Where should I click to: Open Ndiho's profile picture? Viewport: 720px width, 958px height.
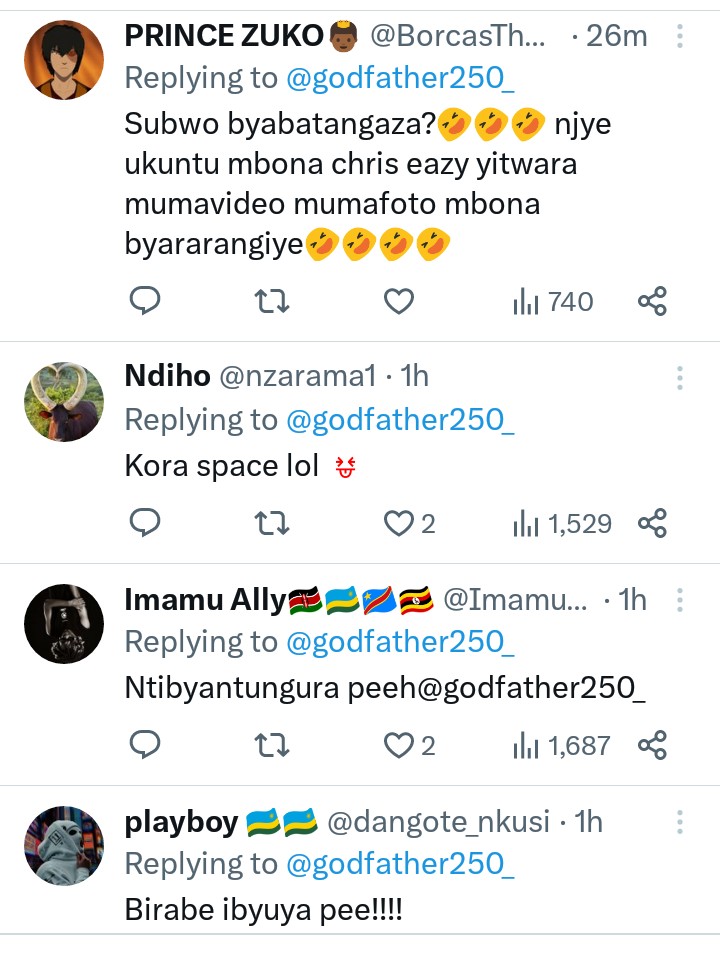(x=64, y=402)
